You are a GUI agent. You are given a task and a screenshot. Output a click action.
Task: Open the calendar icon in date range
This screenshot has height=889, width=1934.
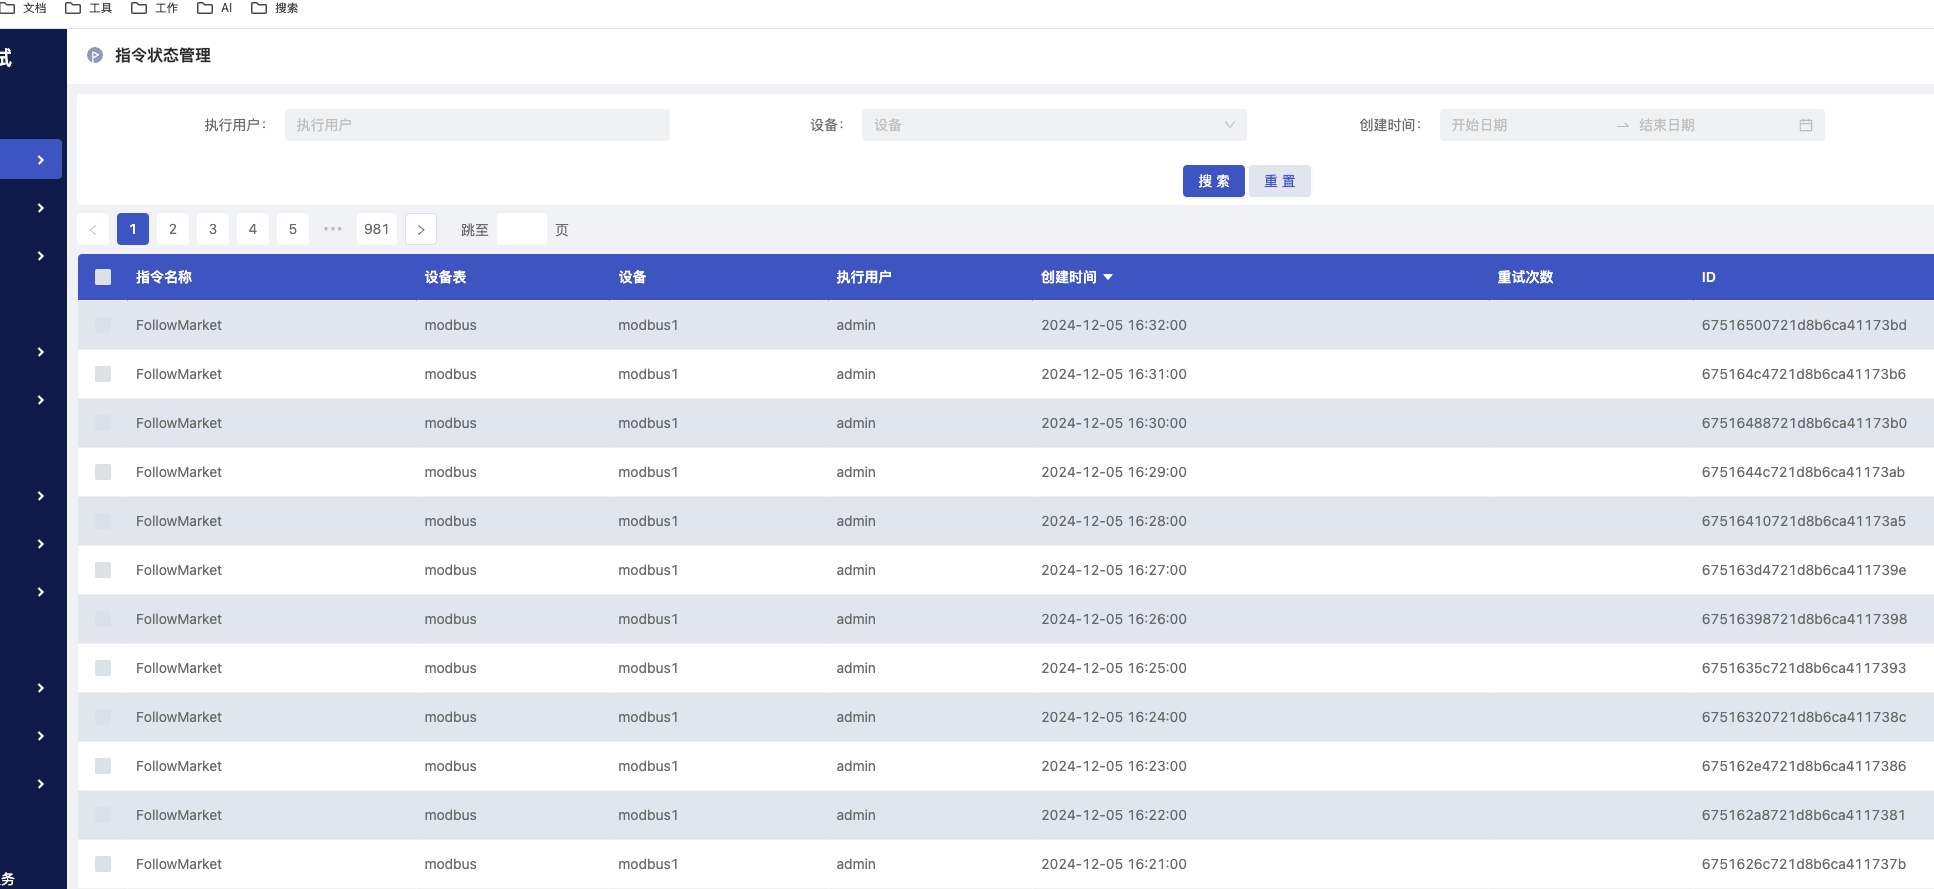1806,125
